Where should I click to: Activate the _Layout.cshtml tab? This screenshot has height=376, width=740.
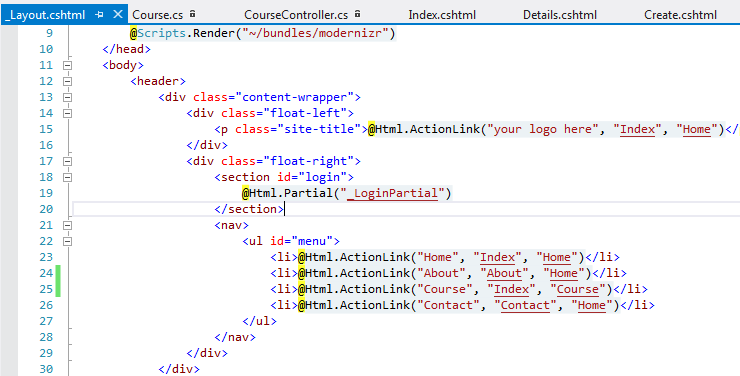point(44,15)
